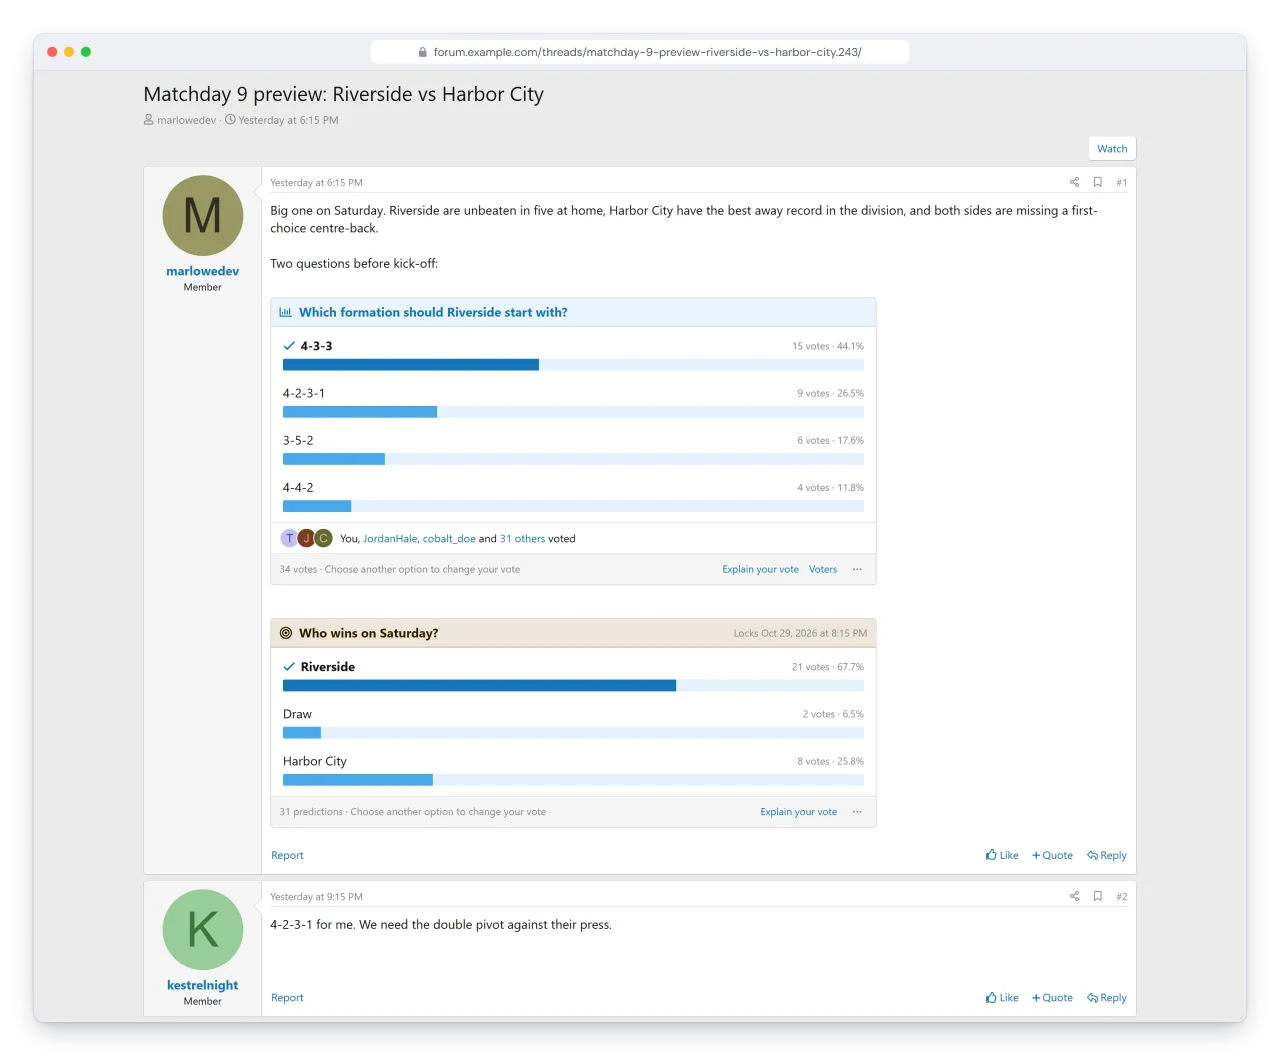Image resolution: width=1280 pixels, height=1056 pixels.
Task: Click the browser address bar
Action: [x=640, y=52]
